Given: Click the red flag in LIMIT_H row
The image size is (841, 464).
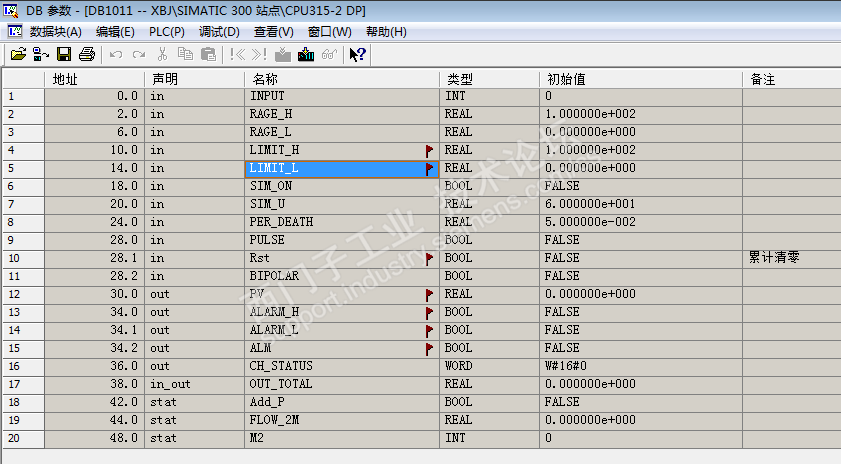Looking at the screenshot, I should tap(429, 151).
